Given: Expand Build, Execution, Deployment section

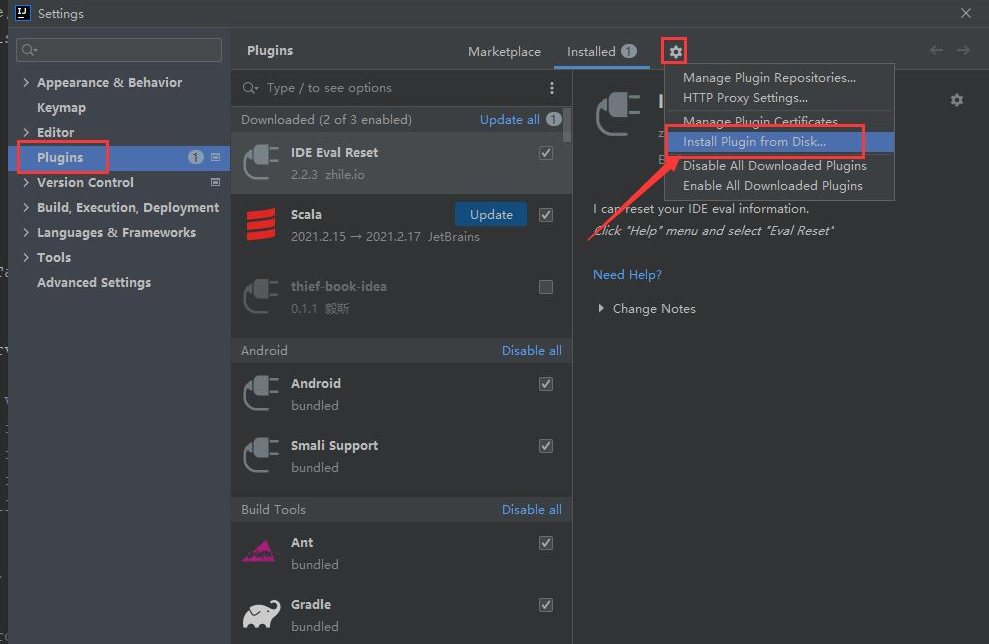Looking at the screenshot, I should [x=26, y=207].
